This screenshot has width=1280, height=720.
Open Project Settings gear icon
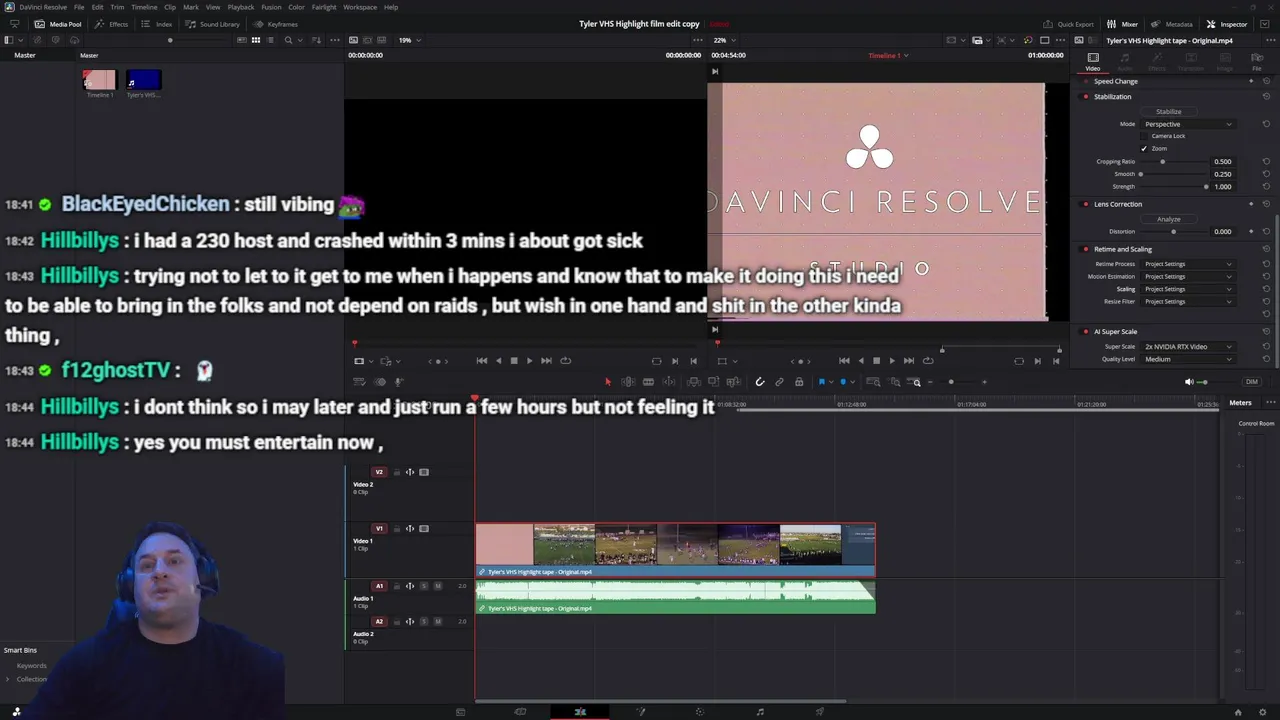[x=1263, y=712]
